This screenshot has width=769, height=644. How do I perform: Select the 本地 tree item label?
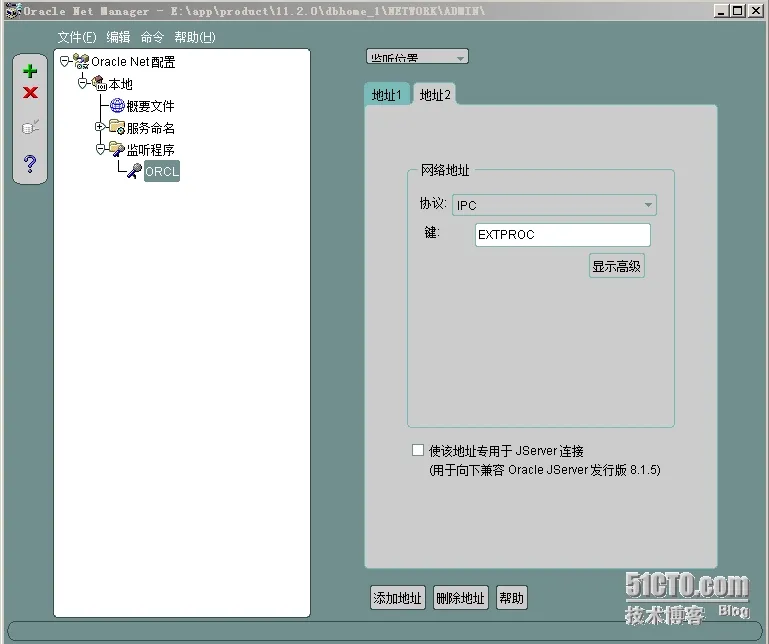point(121,84)
